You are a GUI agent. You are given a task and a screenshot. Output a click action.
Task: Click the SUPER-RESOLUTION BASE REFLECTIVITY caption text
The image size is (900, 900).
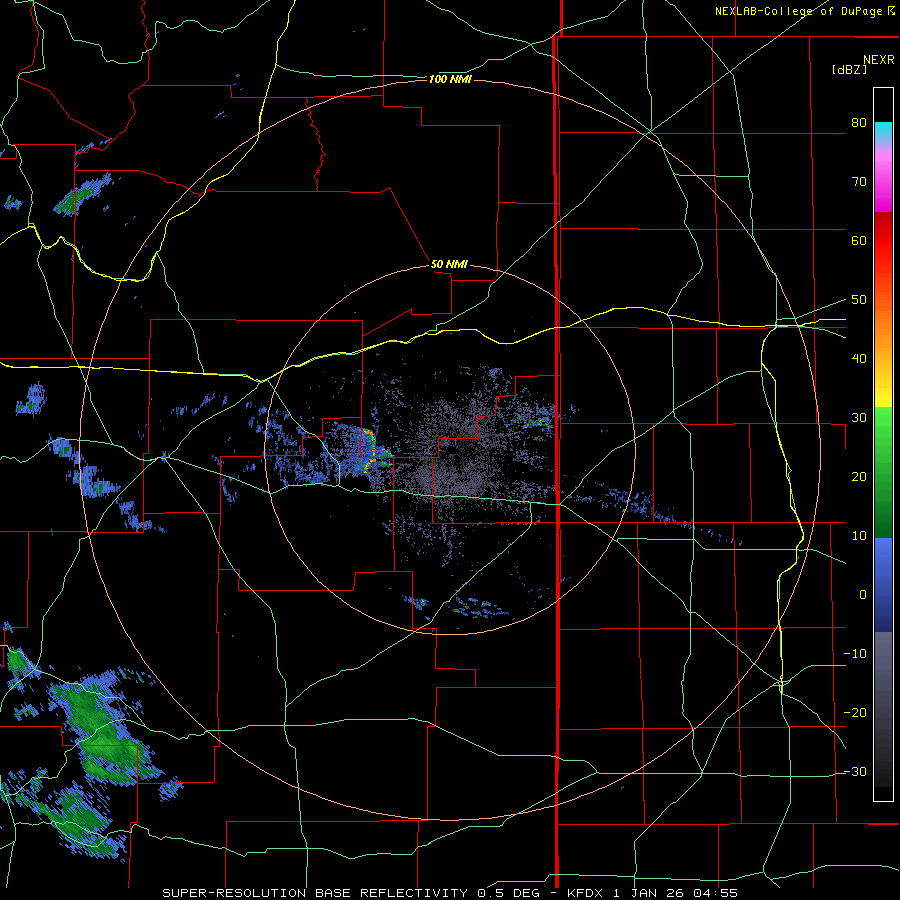(x=315, y=893)
